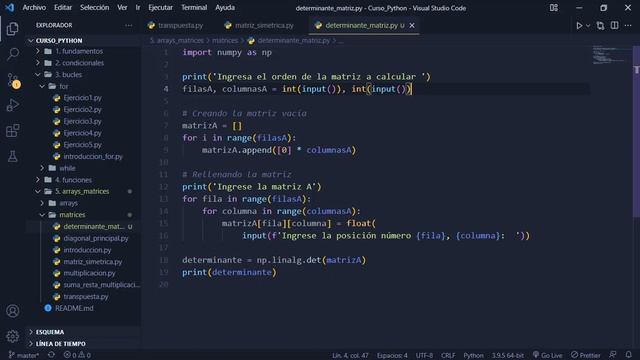Screen dimensions: 640x360
Task: Open the Accounts menu icon
Action: pos(13,311)
